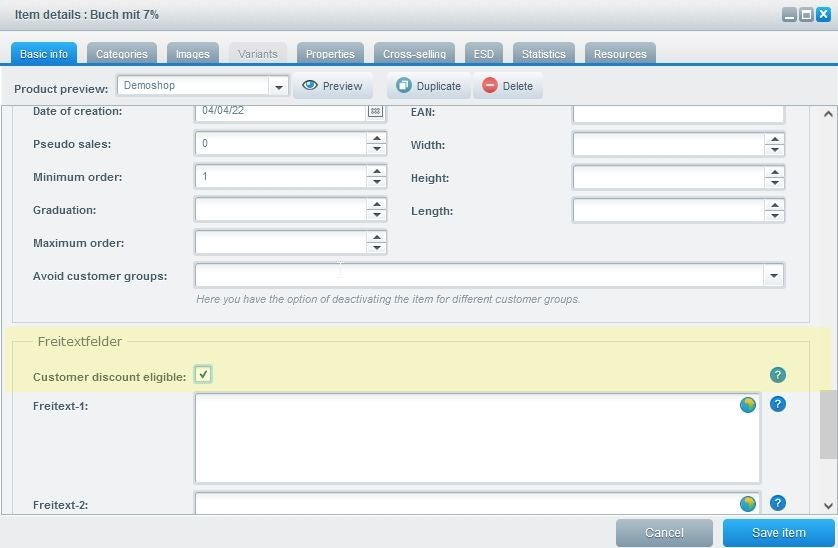Open help for Customer discount eligible

[x=778, y=375]
